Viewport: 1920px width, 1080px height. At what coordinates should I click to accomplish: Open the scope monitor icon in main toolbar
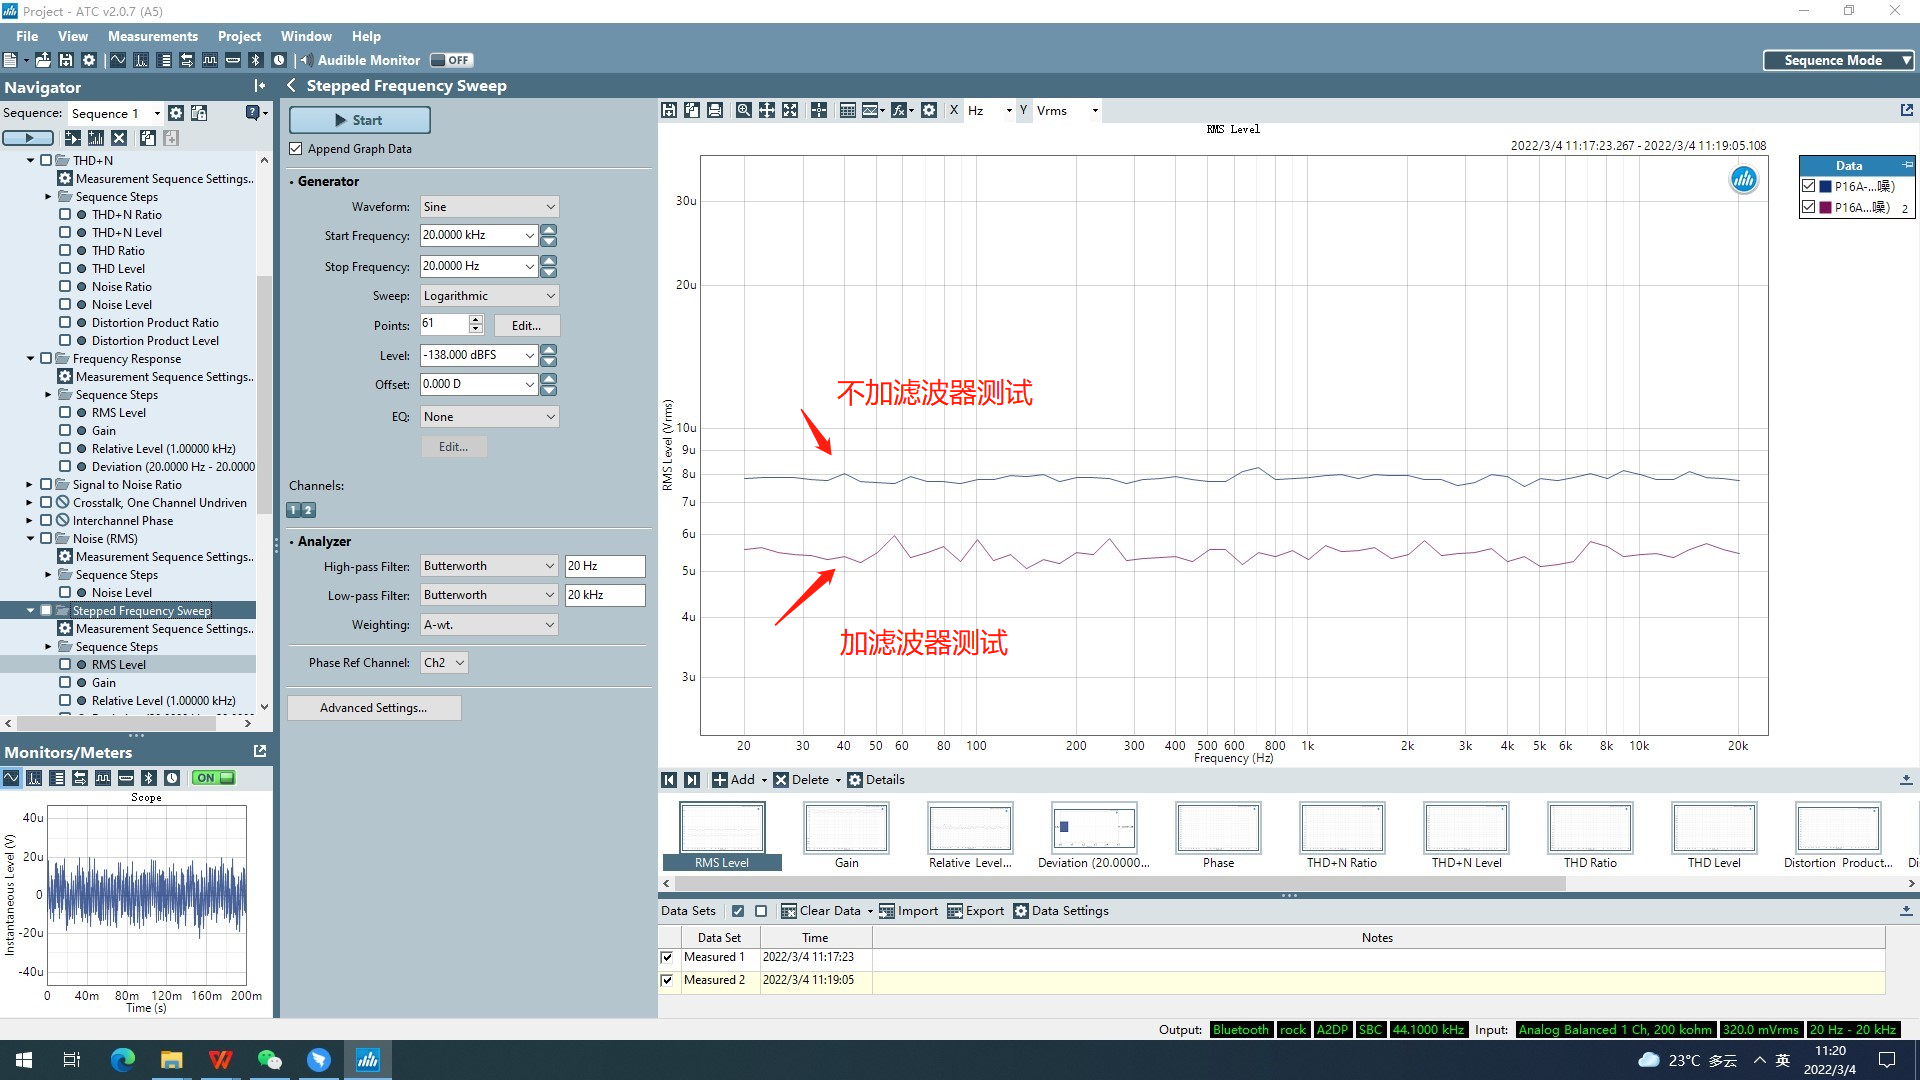pyautogui.click(x=118, y=60)
